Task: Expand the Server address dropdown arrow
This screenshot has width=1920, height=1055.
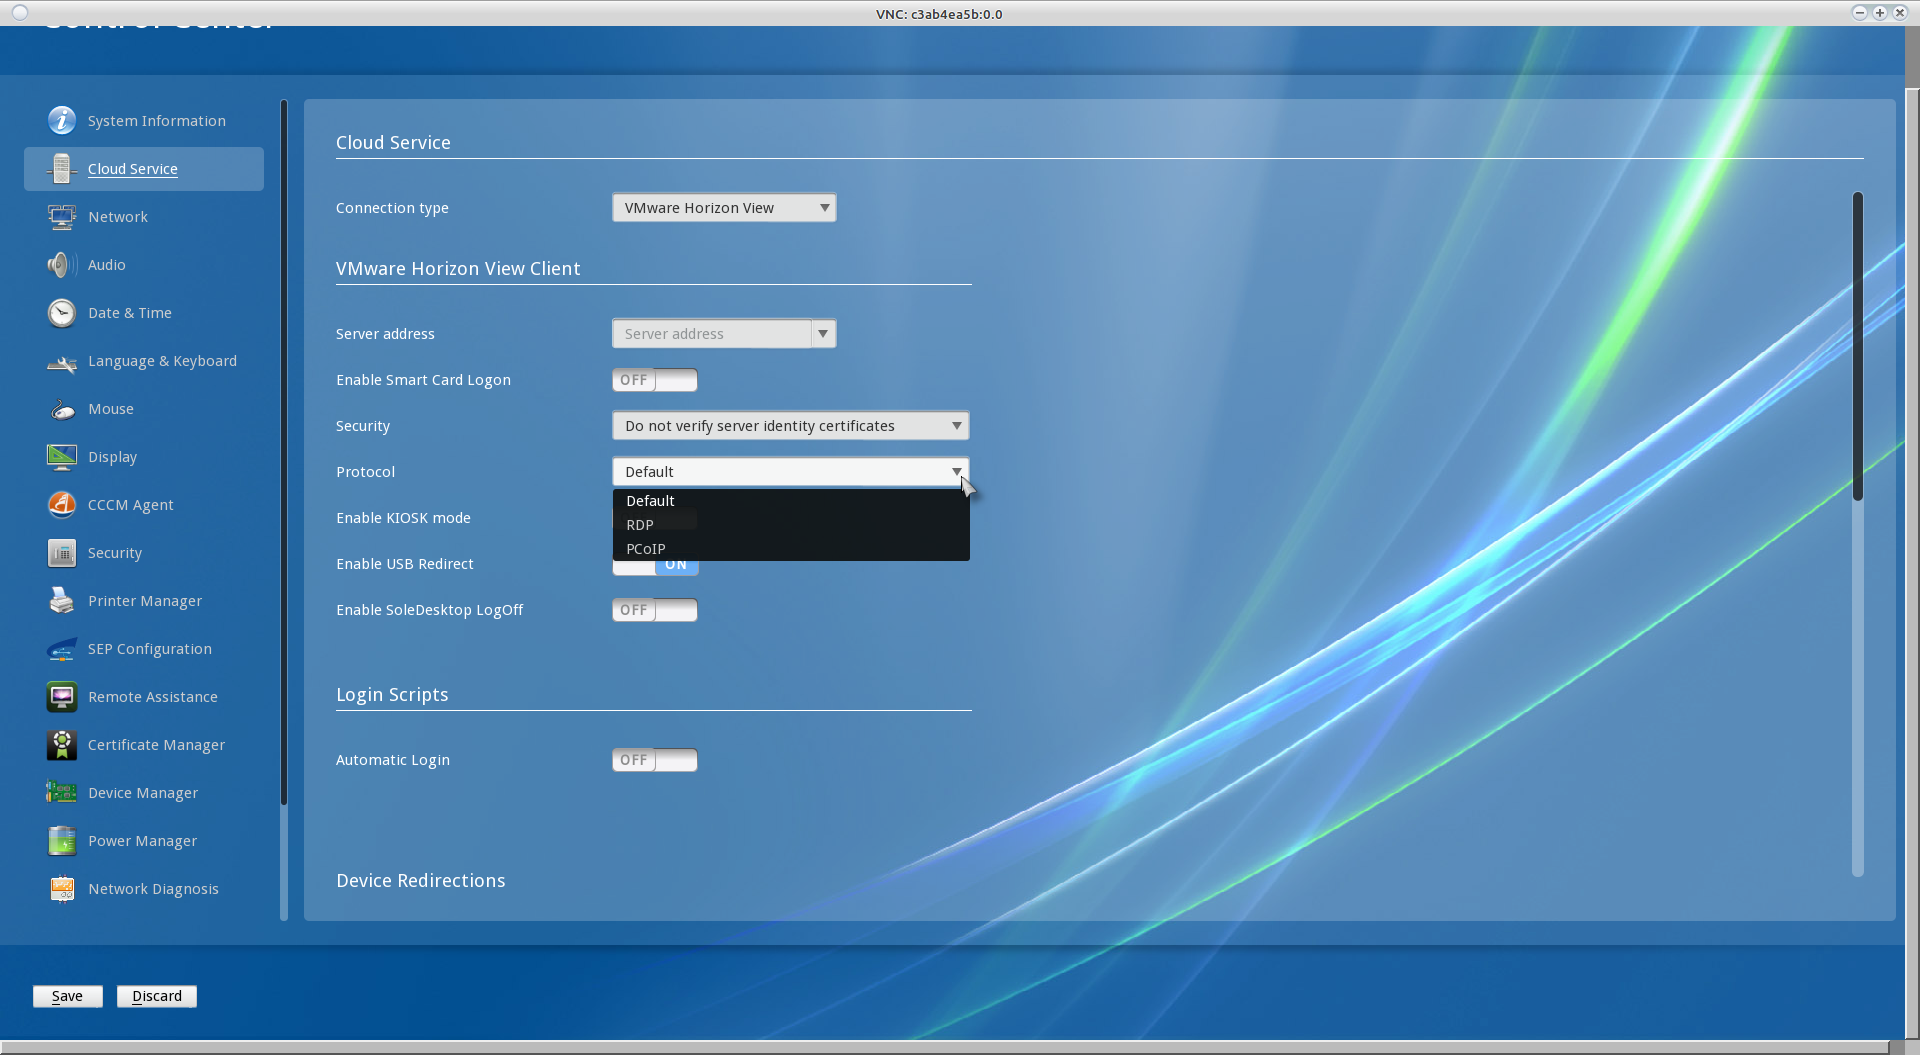Action: click(x=823, y=334)
